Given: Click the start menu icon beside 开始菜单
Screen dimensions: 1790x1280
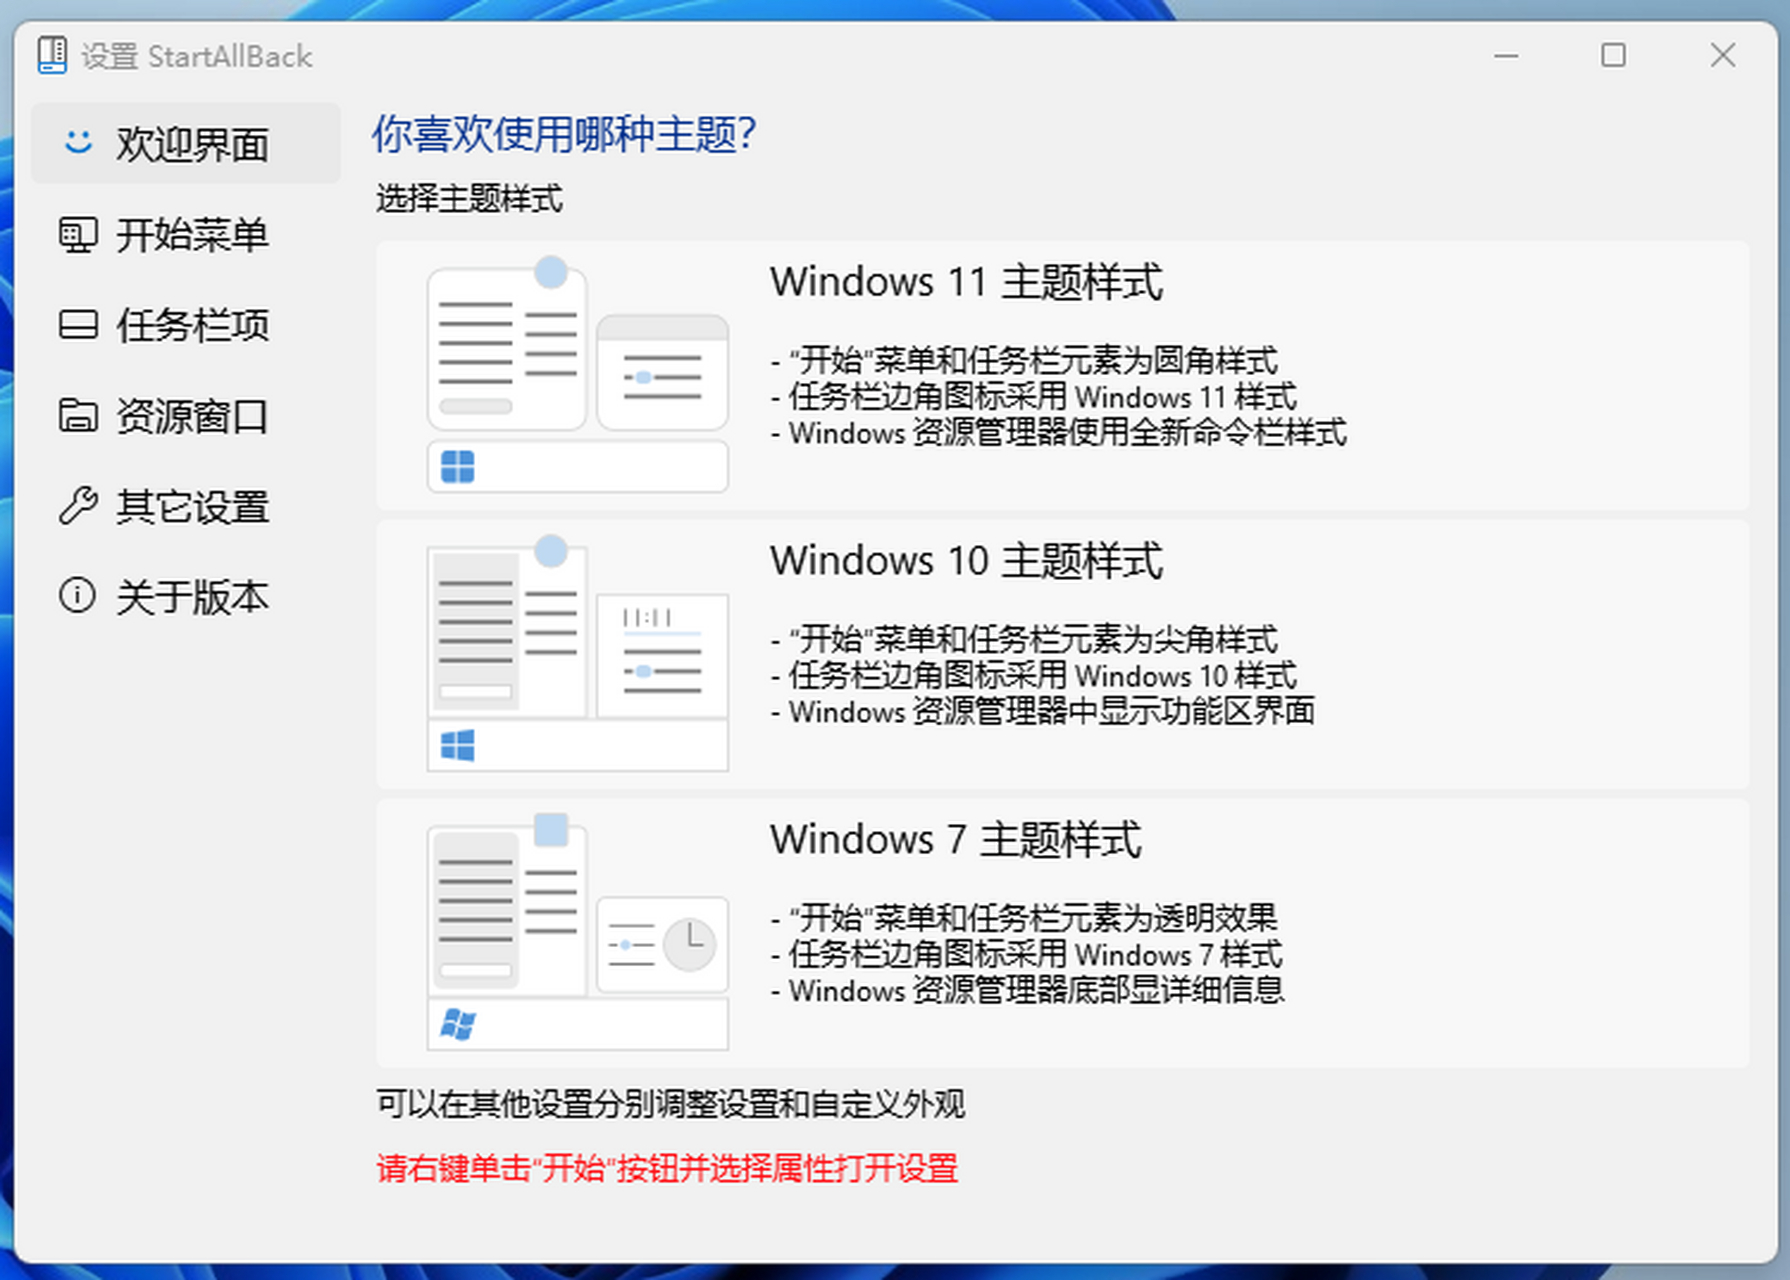Looking at the screenshot, I should (x=78, y=235).
